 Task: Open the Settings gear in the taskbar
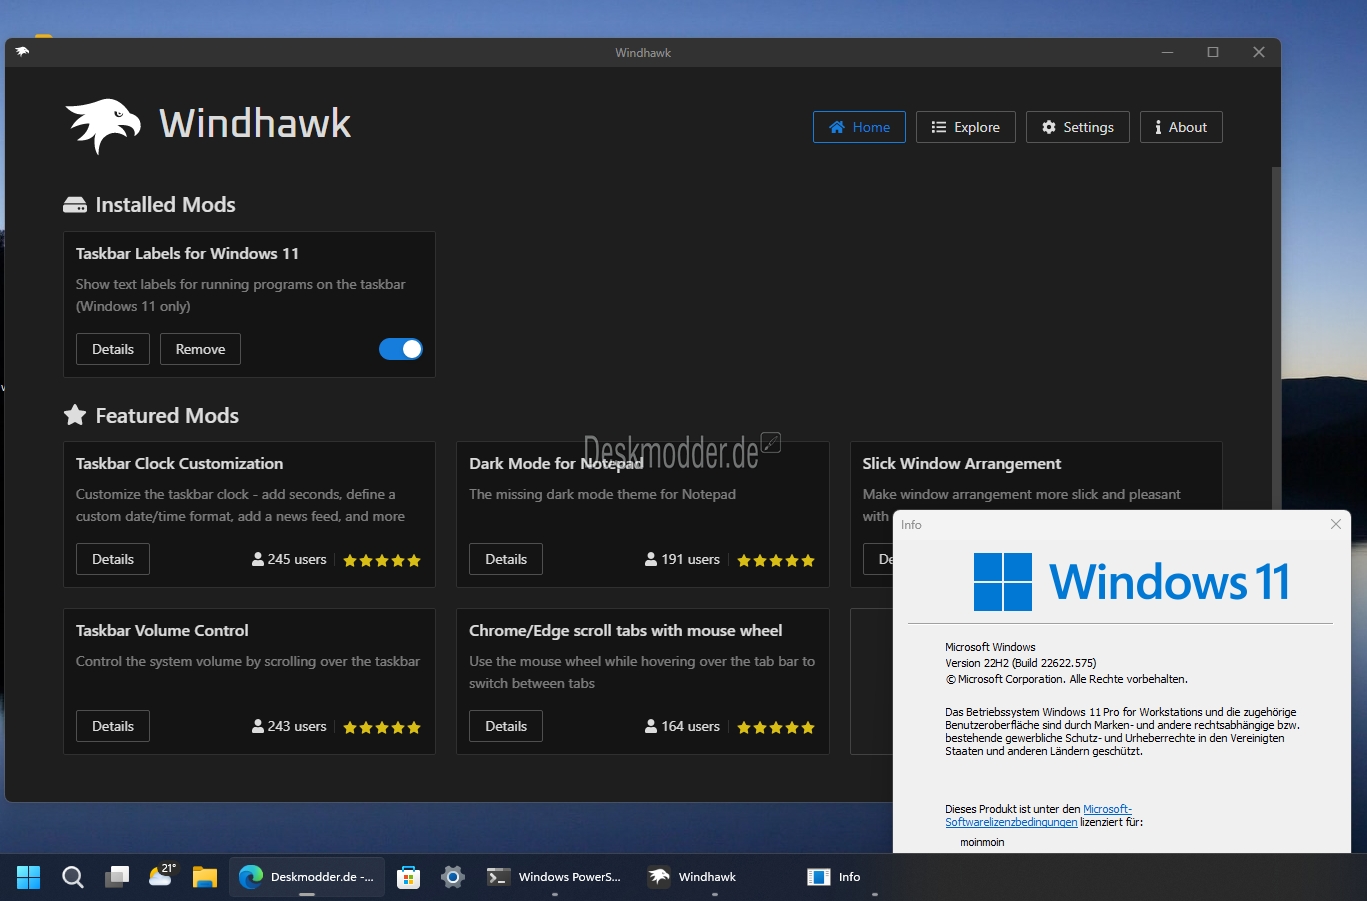tap(453, 877)
